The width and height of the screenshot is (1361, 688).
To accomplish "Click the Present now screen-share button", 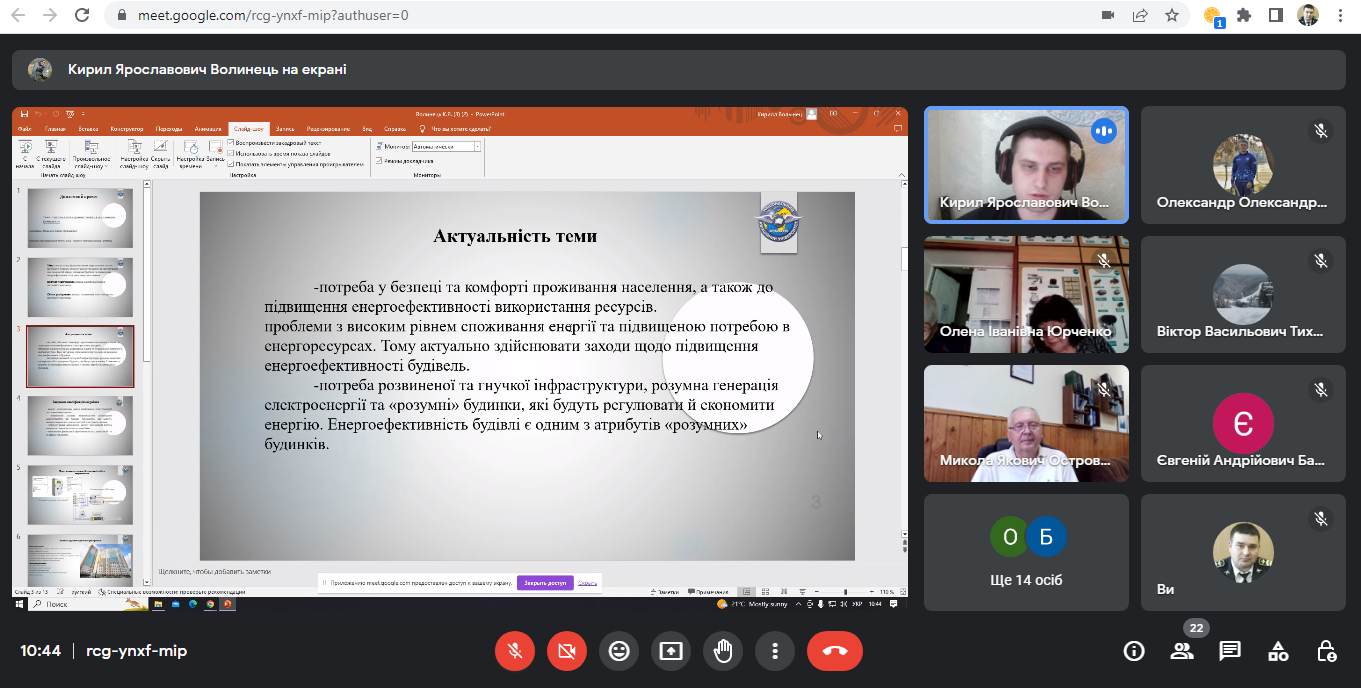I will tap(671, 651).
